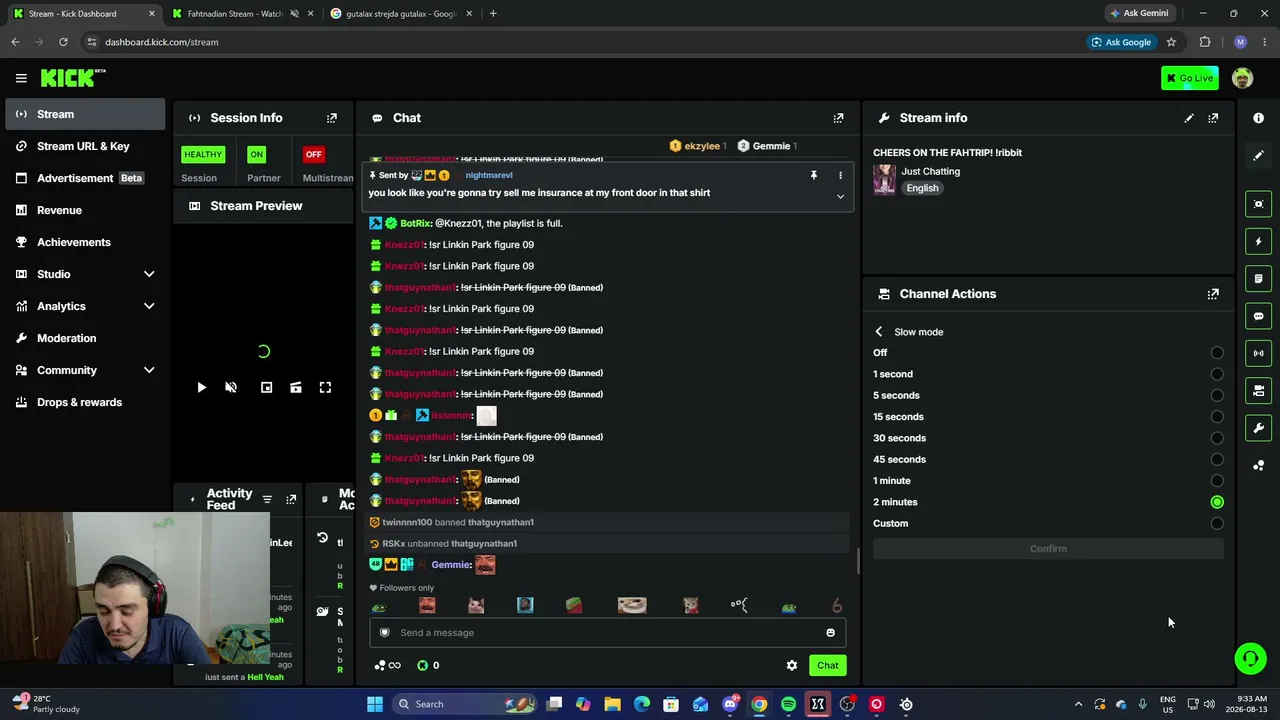Enter fullscreen on the stream preview
1280x720 pixels.
325,388
